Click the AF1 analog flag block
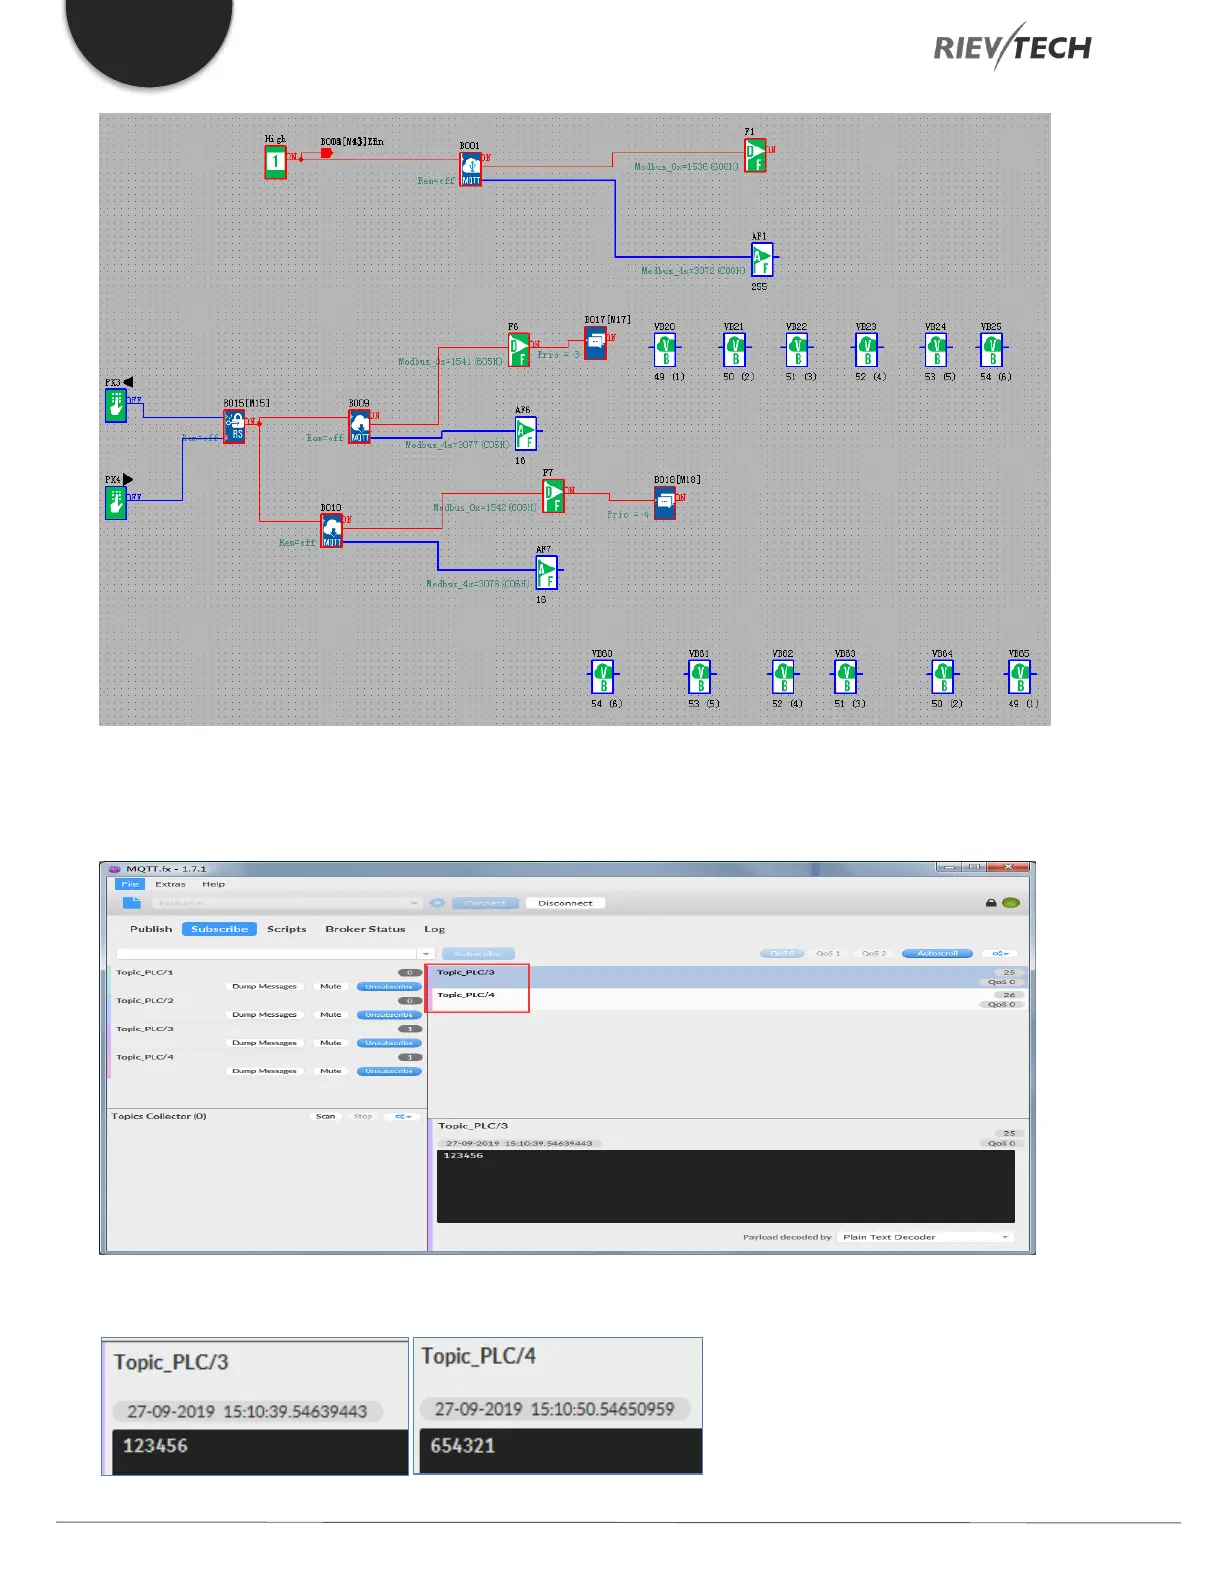This screenshot has height=1584, width=1224. (762, 260)
